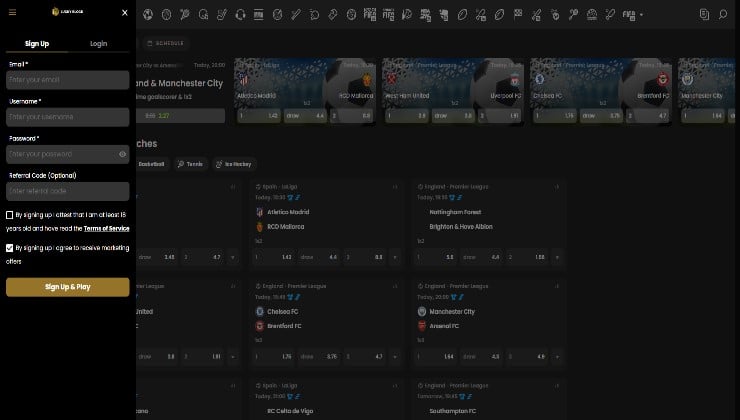The height and width of the screenshot is (420, 740).
Task: Click the Arsenal FC crest in match list
Action: click(x=422, y=326)
